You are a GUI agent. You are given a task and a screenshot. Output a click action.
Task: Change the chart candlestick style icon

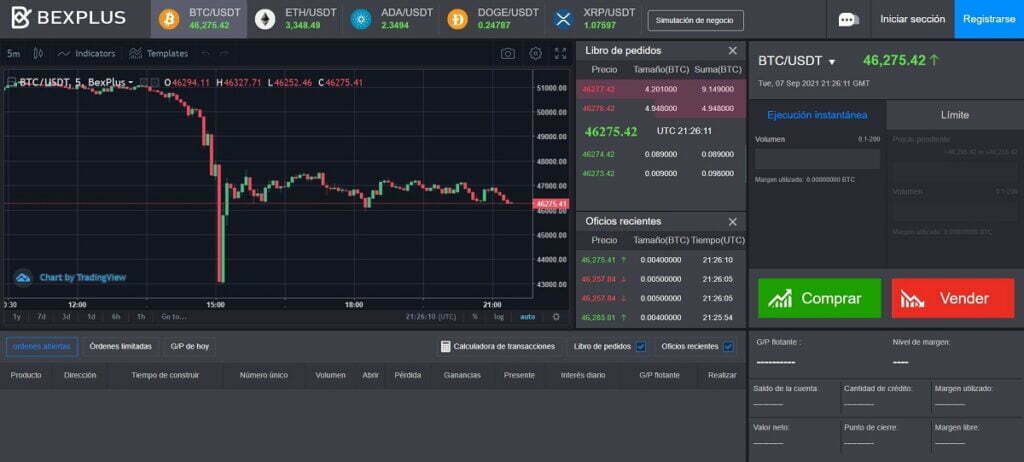[38, 54]
